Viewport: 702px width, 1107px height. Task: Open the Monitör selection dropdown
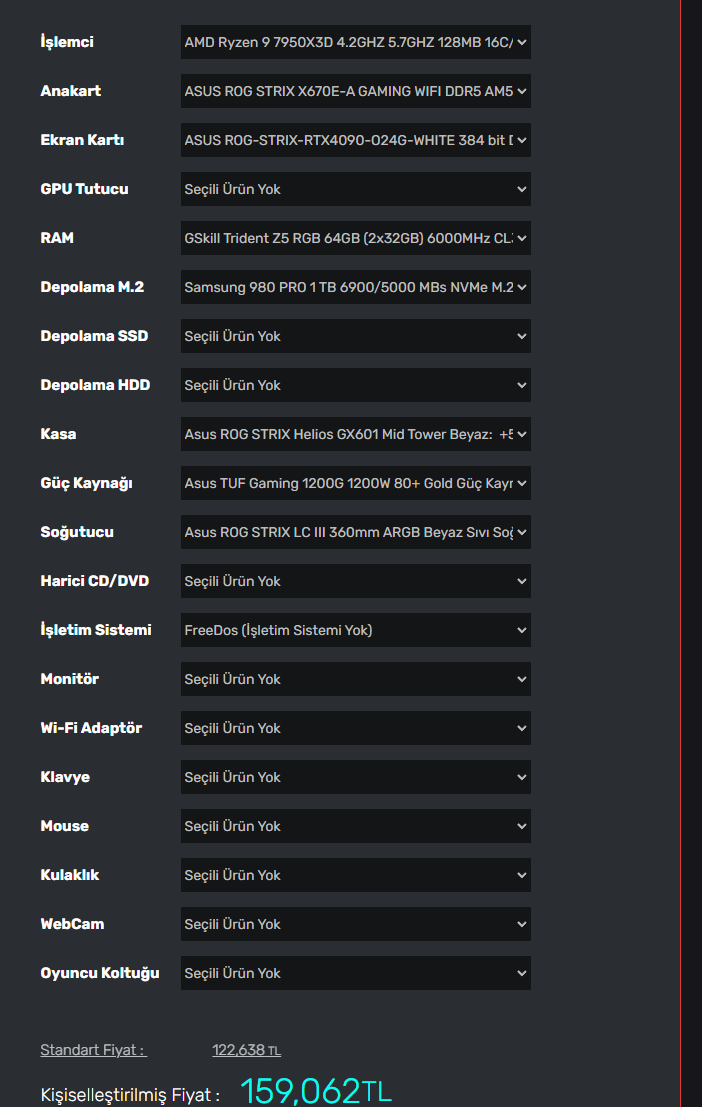pos(355,679)
